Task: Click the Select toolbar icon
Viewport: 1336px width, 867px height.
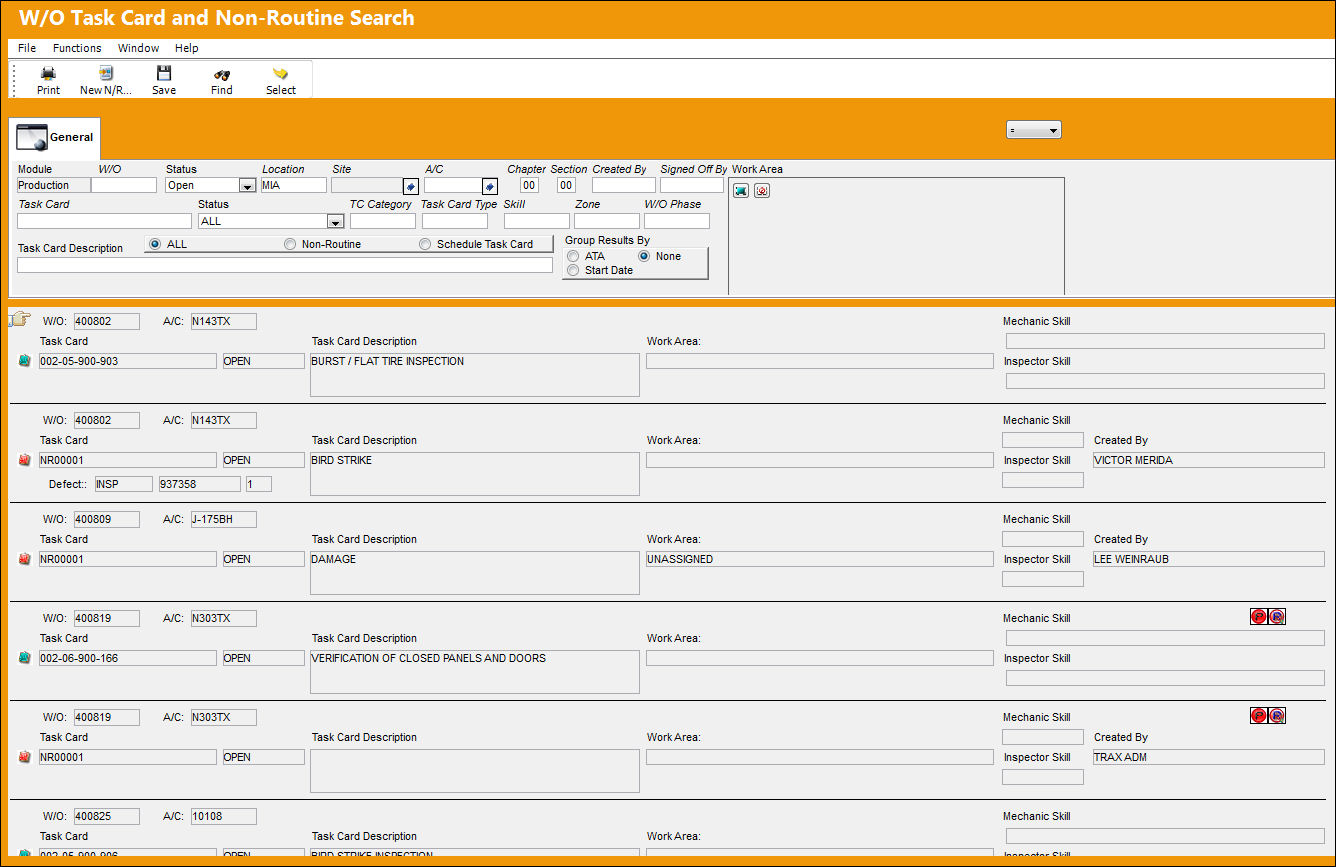Action: (x=281, y=79)
